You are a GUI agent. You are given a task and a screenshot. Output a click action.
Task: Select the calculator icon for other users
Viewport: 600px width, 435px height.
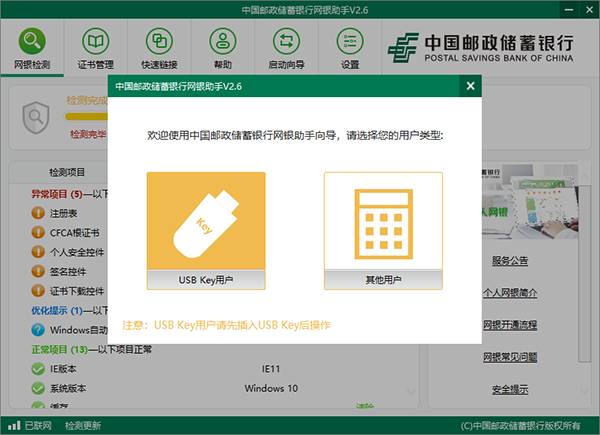coord(383,224)
